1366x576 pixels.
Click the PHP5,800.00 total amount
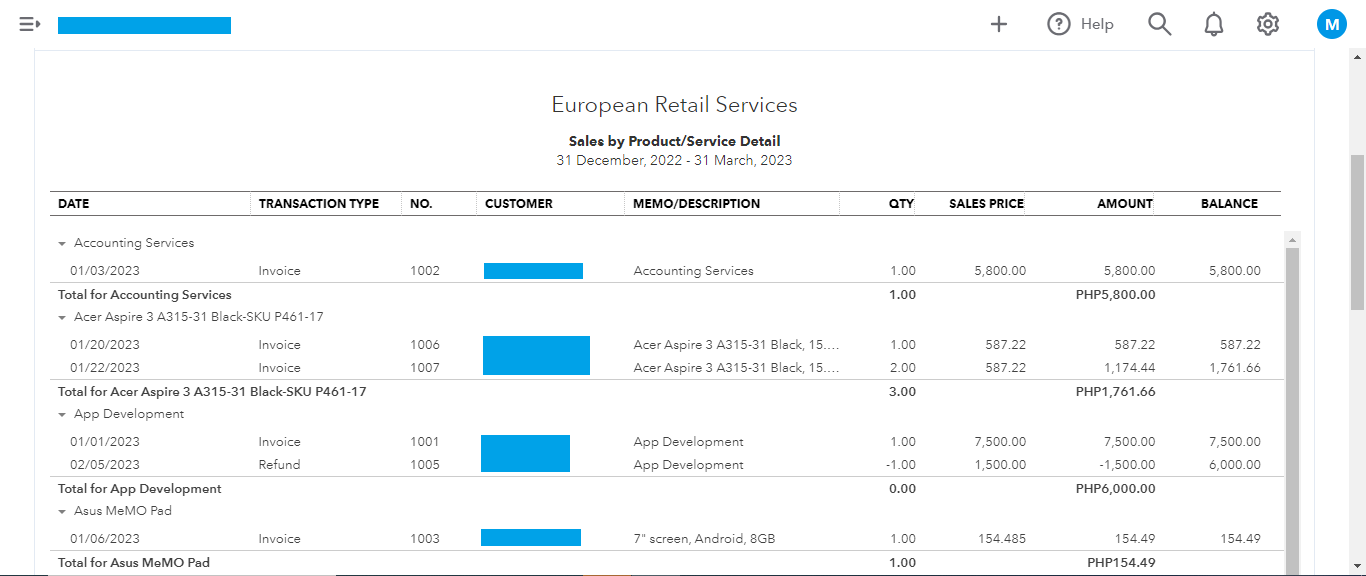(1115, 295)
